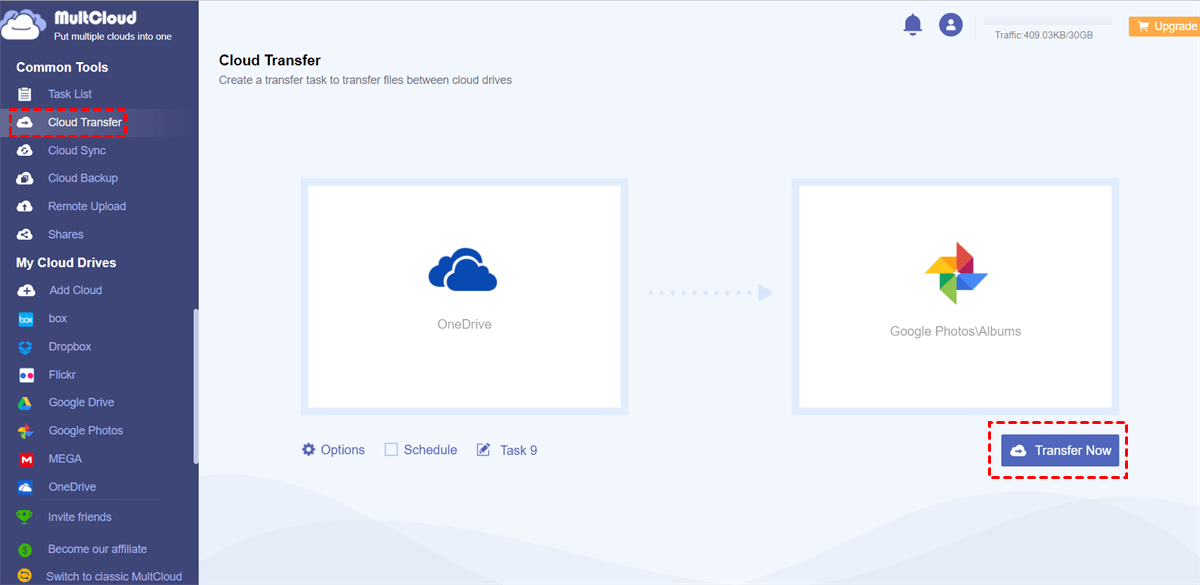
Task: Click the Cloud Transfer page heading
Action: coord(270,61)
